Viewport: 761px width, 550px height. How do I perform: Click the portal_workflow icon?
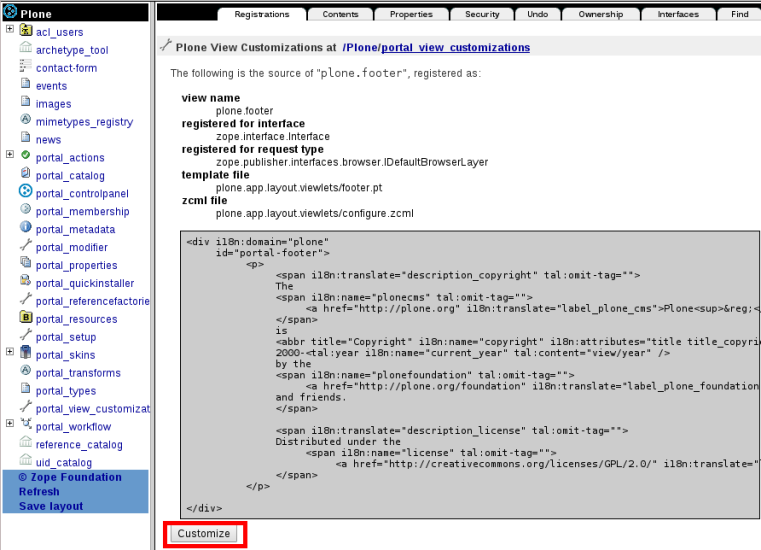pyautogui.click(x=26, y=426)
